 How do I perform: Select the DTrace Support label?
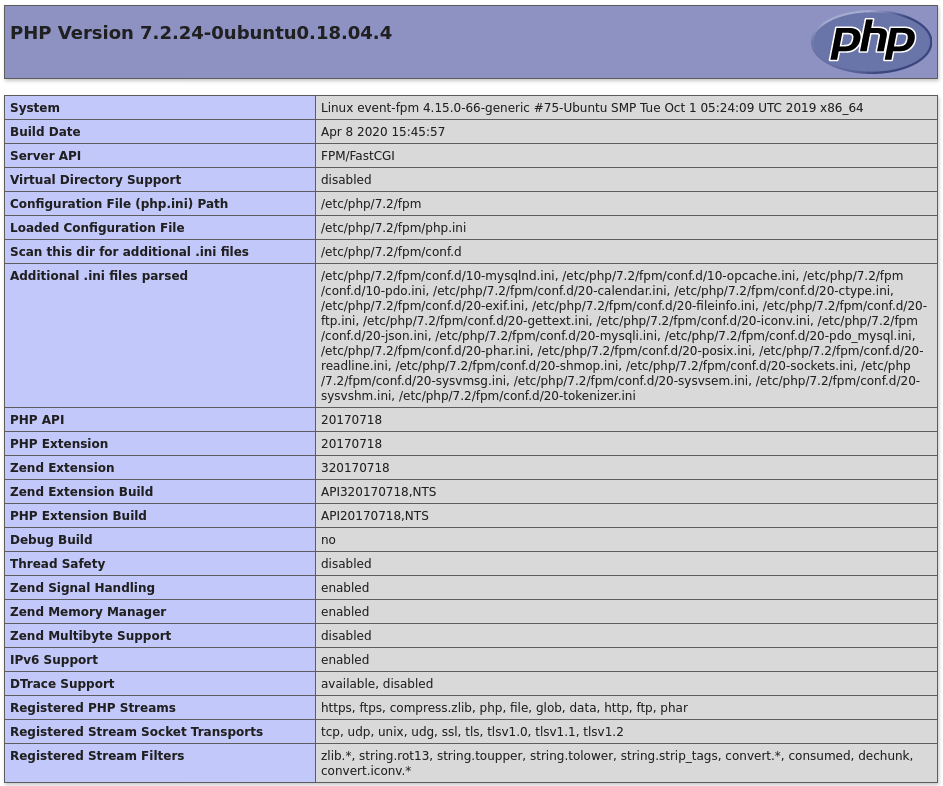(62, 684)
